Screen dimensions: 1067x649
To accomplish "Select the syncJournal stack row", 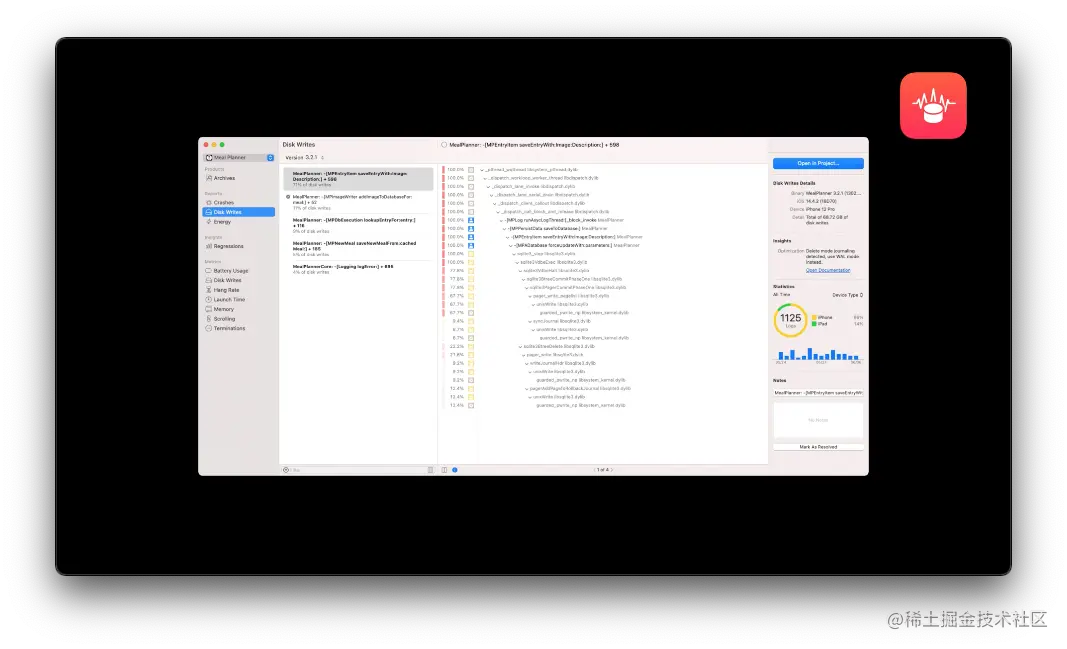I will click(x=561, y=321).
